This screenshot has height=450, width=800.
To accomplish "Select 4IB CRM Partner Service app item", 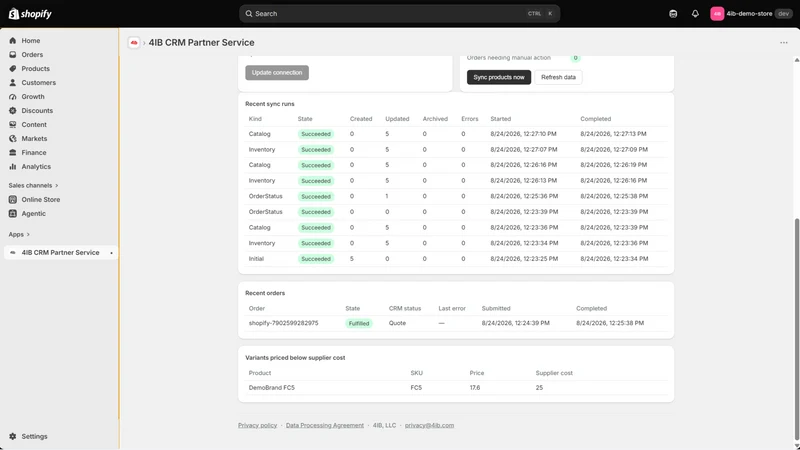I will [60, 253].
